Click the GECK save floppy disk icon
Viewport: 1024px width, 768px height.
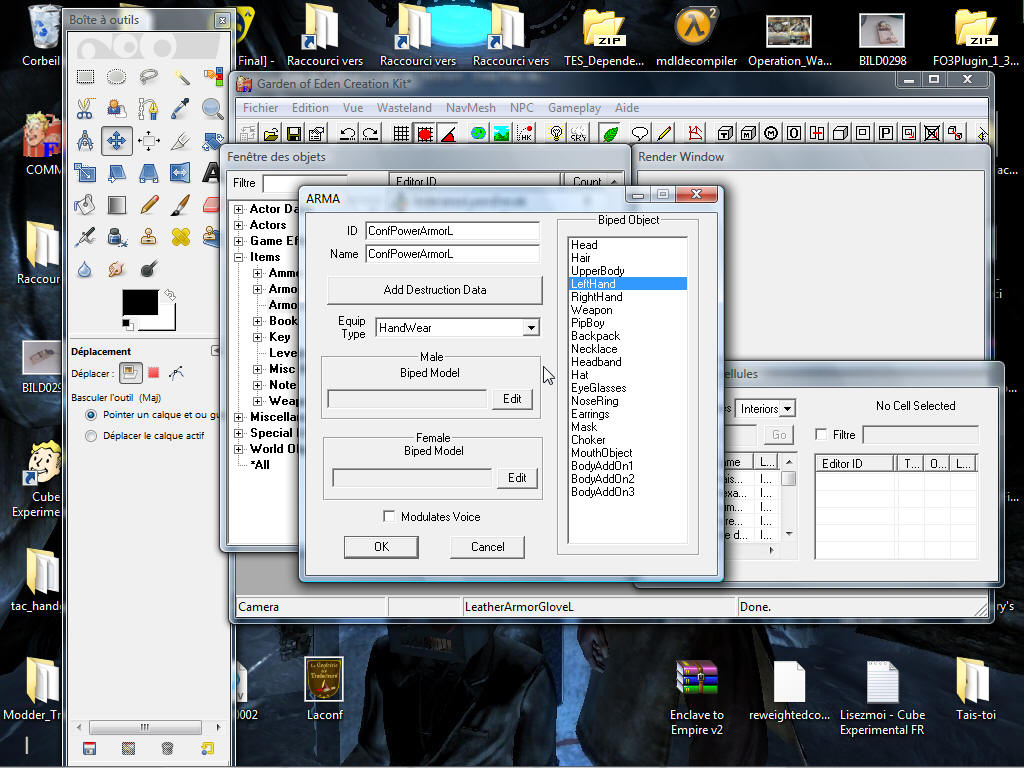[x=294, y=134]
